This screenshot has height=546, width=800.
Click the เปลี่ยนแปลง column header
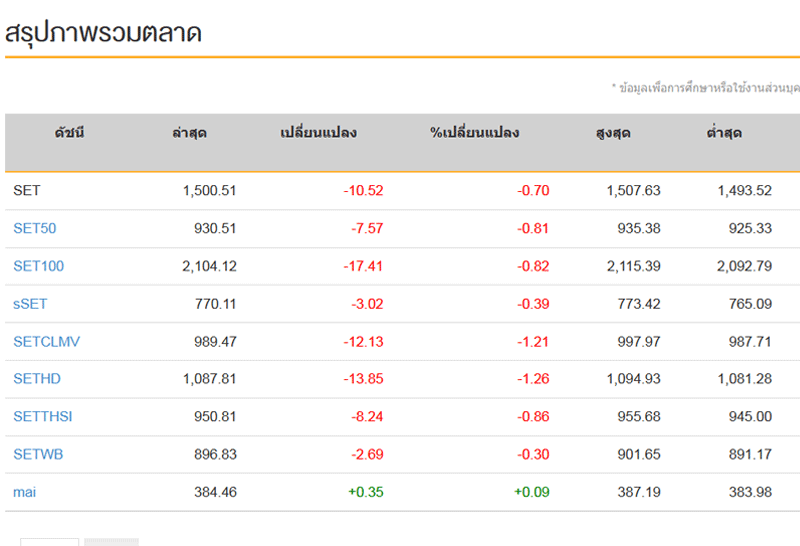click(318, 133)
